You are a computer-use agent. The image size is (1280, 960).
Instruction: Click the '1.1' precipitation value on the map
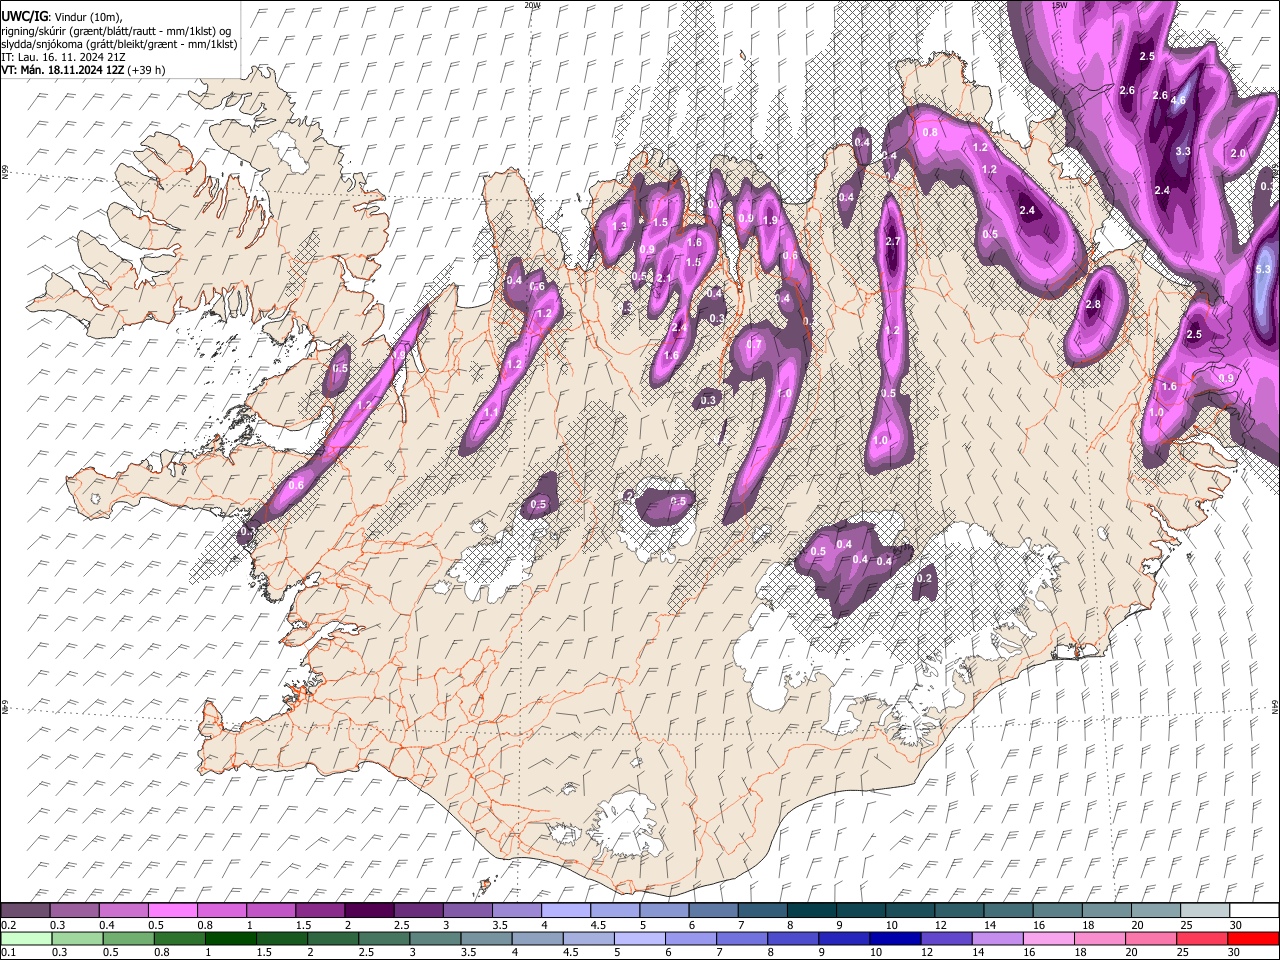[491, 412]
